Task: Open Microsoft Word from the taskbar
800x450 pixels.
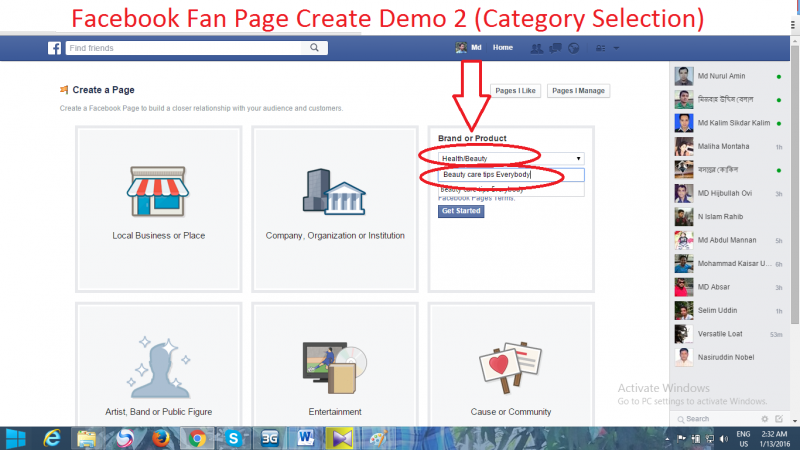Action: tap(306, 438)
